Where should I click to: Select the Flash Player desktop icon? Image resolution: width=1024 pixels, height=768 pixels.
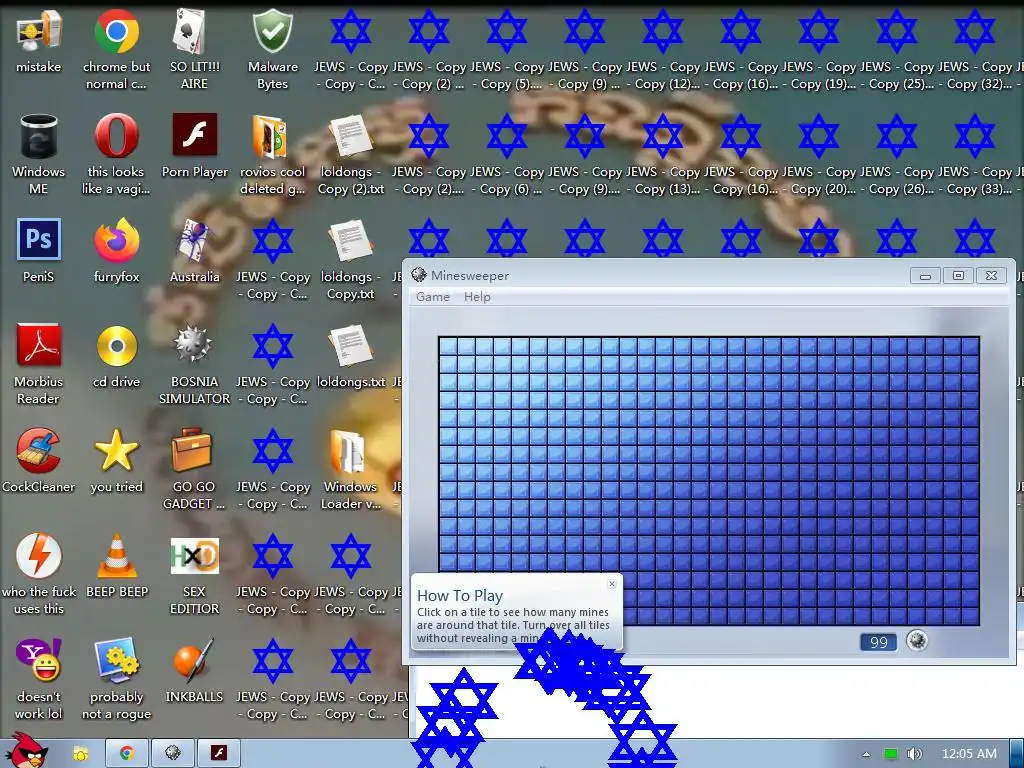pos(195,146)
